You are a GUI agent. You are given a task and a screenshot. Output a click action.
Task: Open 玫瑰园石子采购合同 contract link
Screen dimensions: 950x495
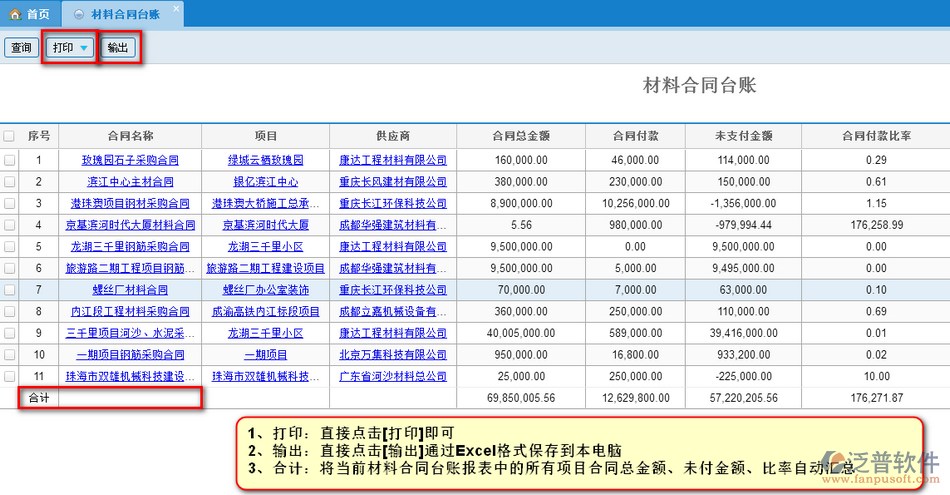130,160
